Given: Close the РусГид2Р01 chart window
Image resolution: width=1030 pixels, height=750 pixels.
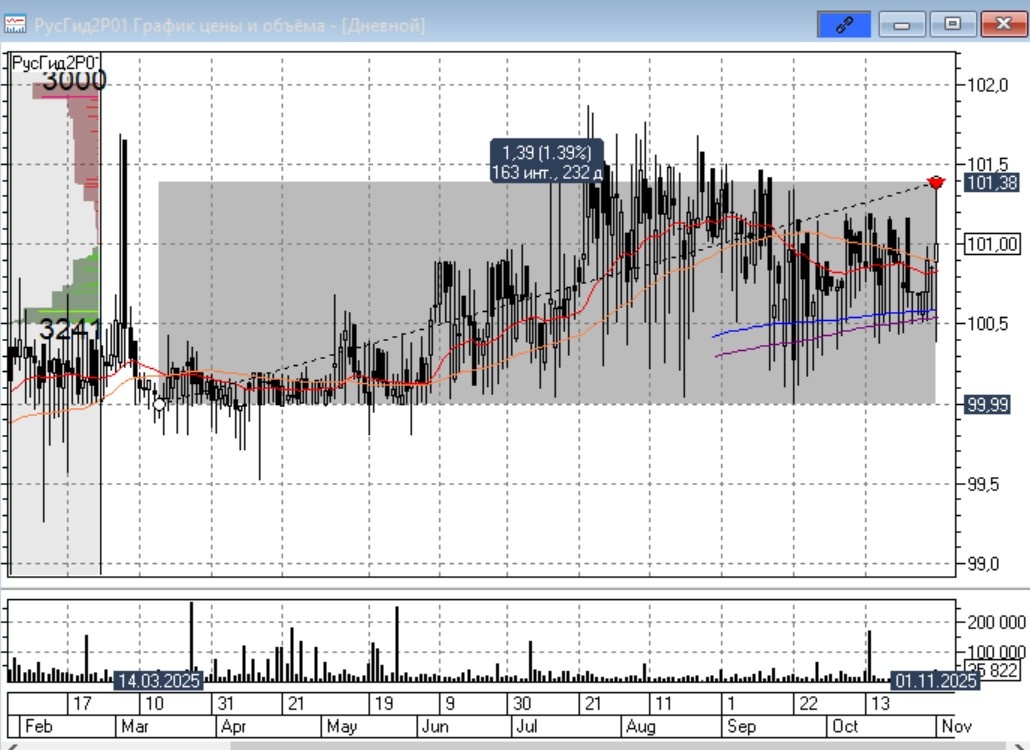Looking at the screenshot, I should point(1003,25).
